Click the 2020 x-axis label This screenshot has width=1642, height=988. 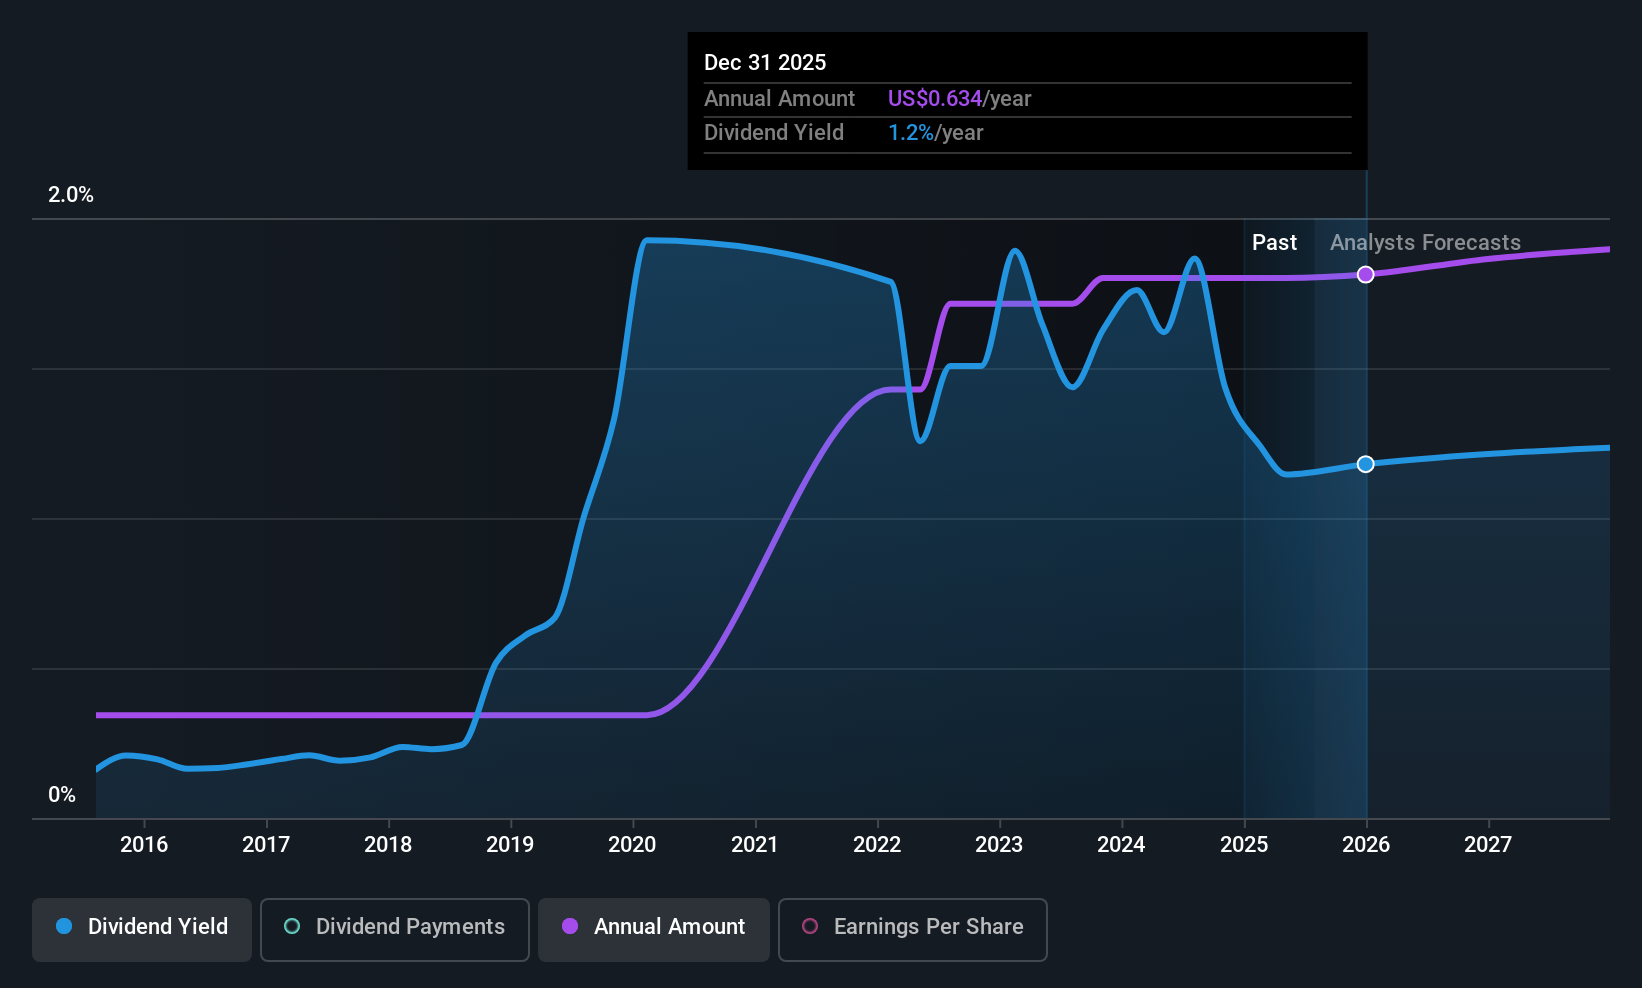pyautogui.click(x=632, y=844)
